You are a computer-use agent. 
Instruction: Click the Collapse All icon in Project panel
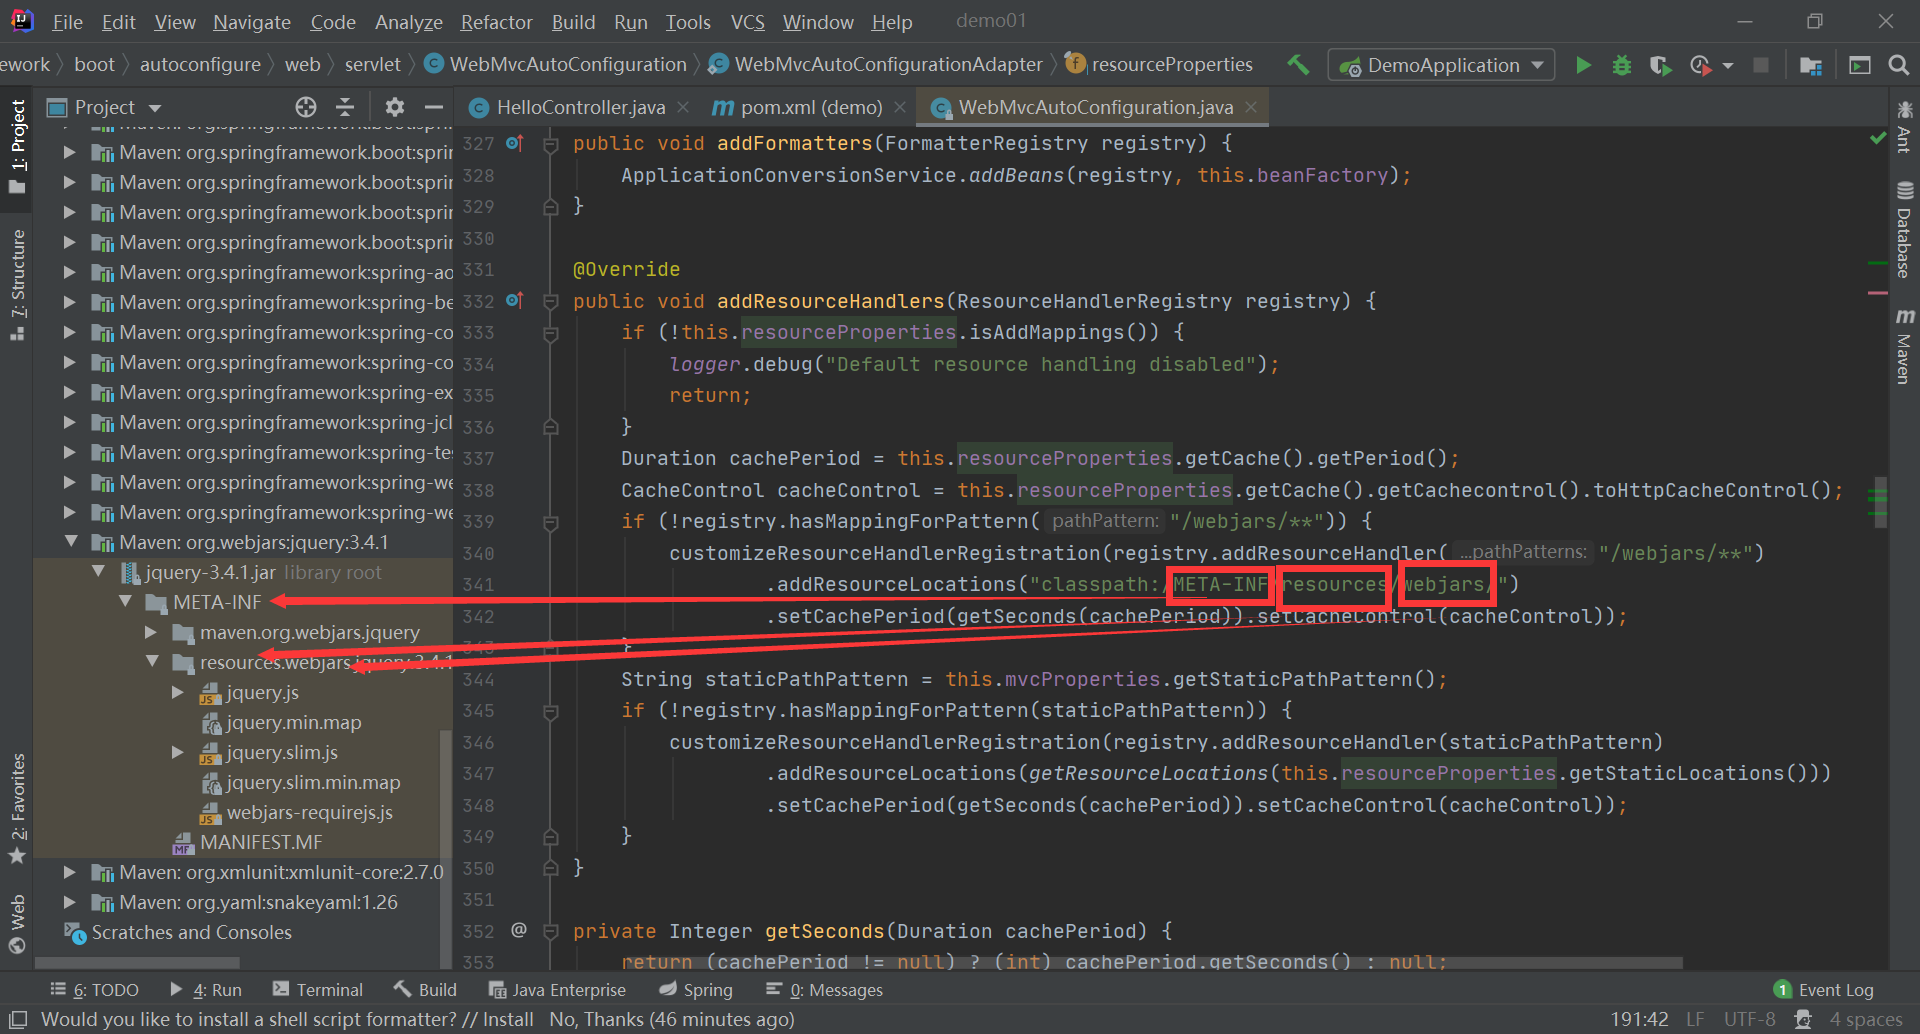click(345, 107)
